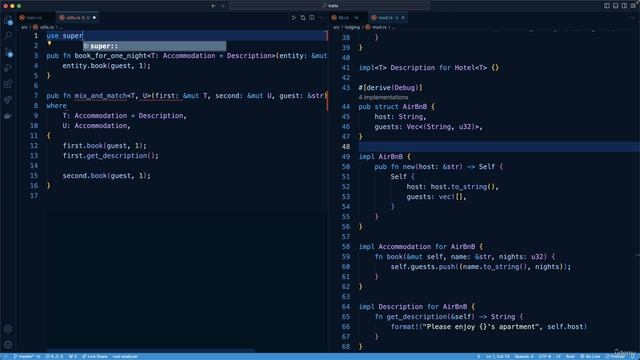Go forward with the navigation forward arrow

pos(223,6)
